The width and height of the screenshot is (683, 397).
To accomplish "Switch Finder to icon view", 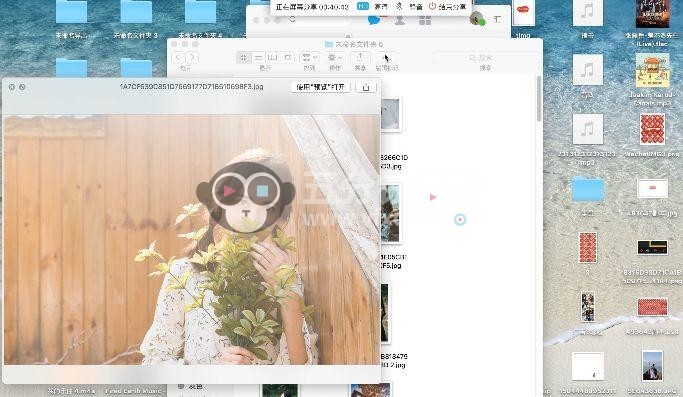I will [244, 58].
